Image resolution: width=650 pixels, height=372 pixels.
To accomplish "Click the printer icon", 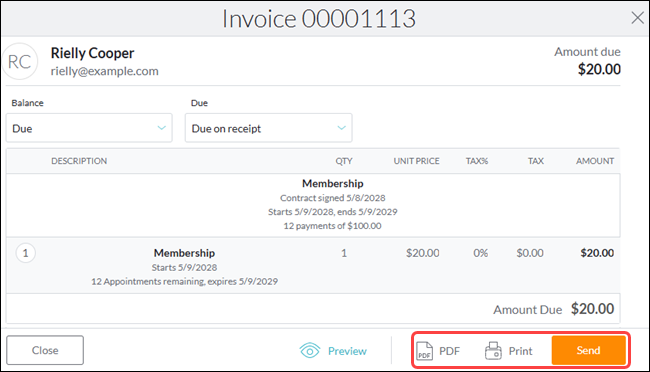I will click(493, 351).
